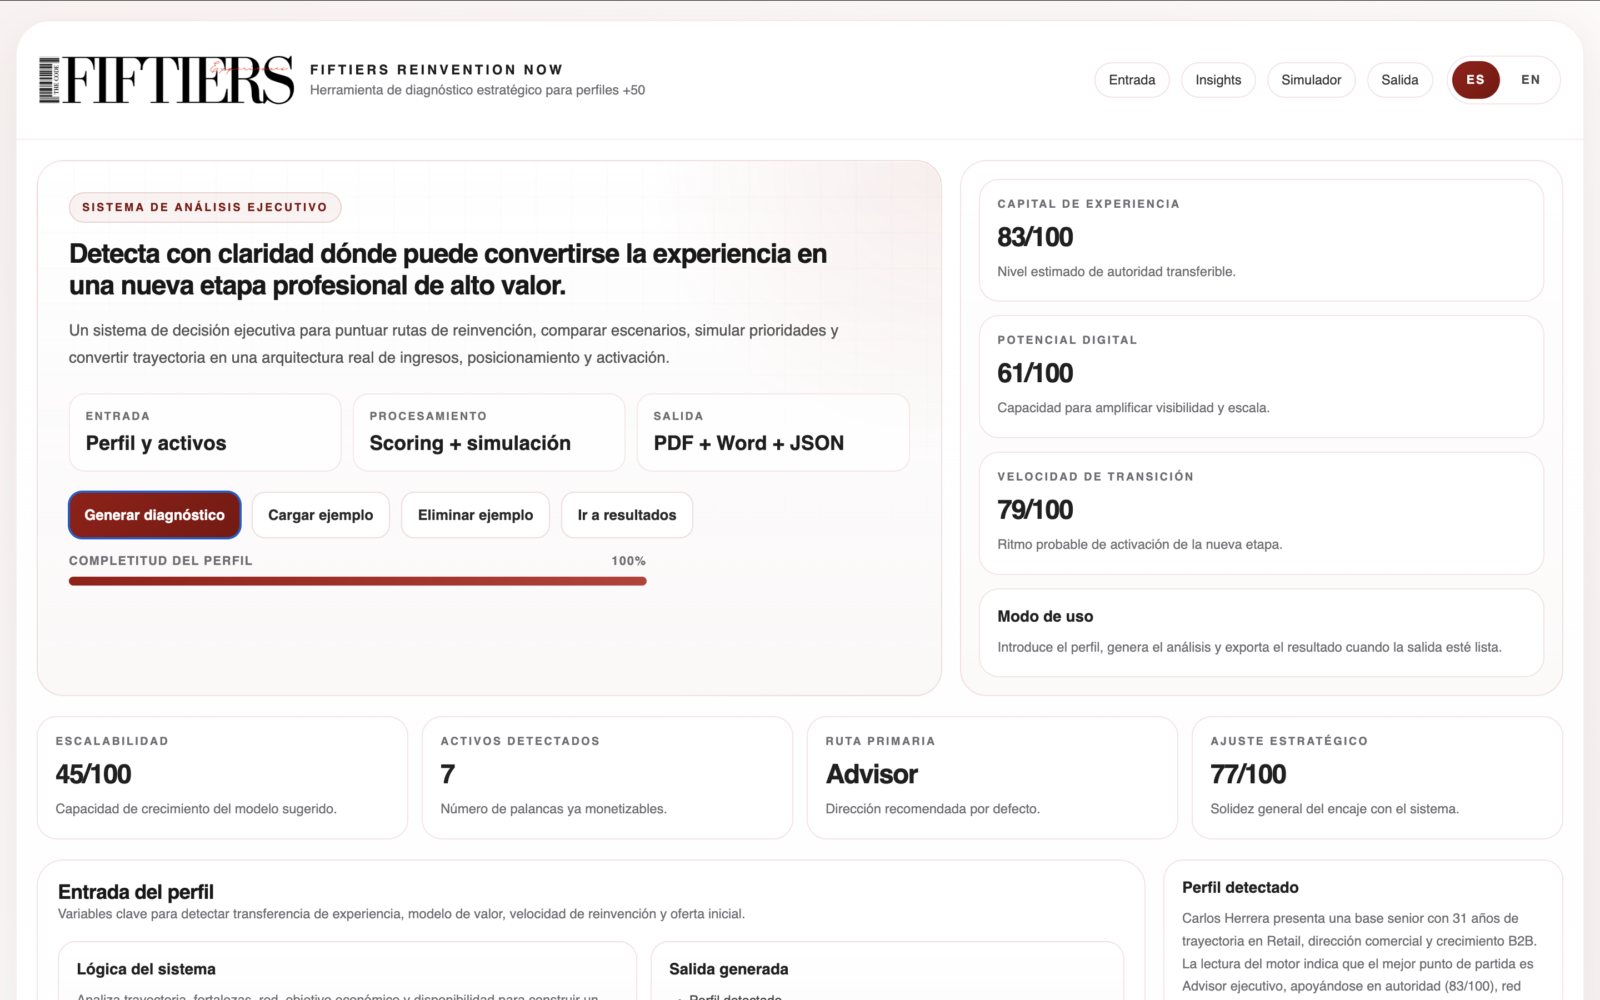
Task: Select the Ruta primaria Advisor card
Action: pyautogui.click(x=991, y=777)
